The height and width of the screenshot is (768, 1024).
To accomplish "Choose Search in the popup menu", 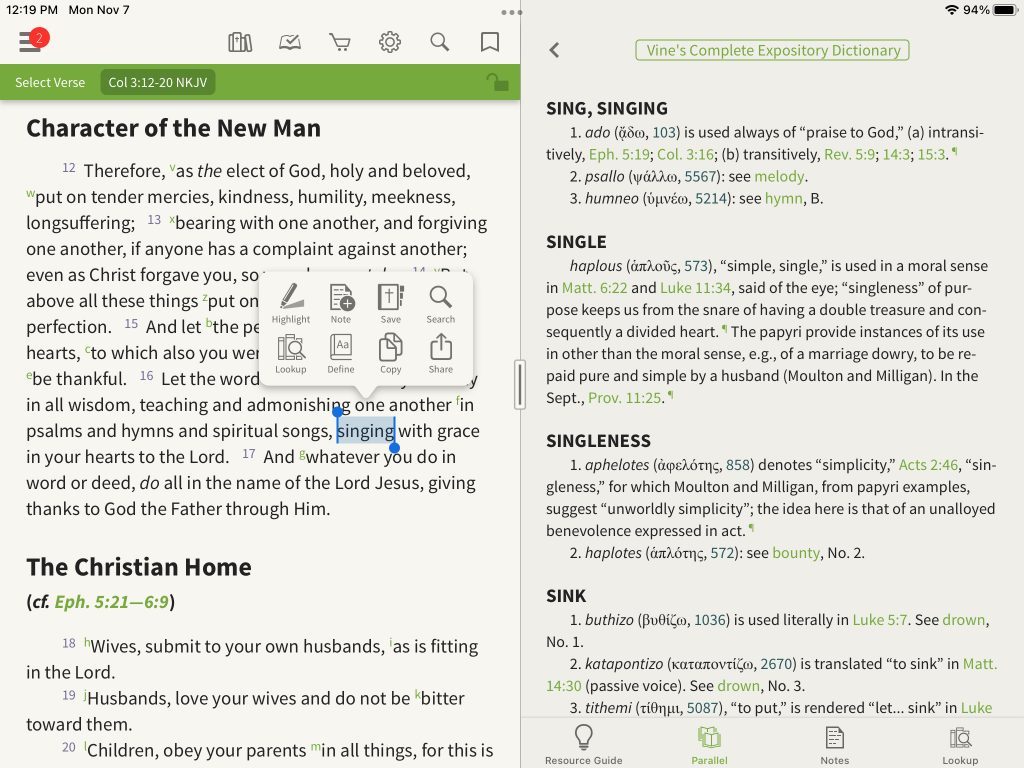I will [x=441, y=303].
